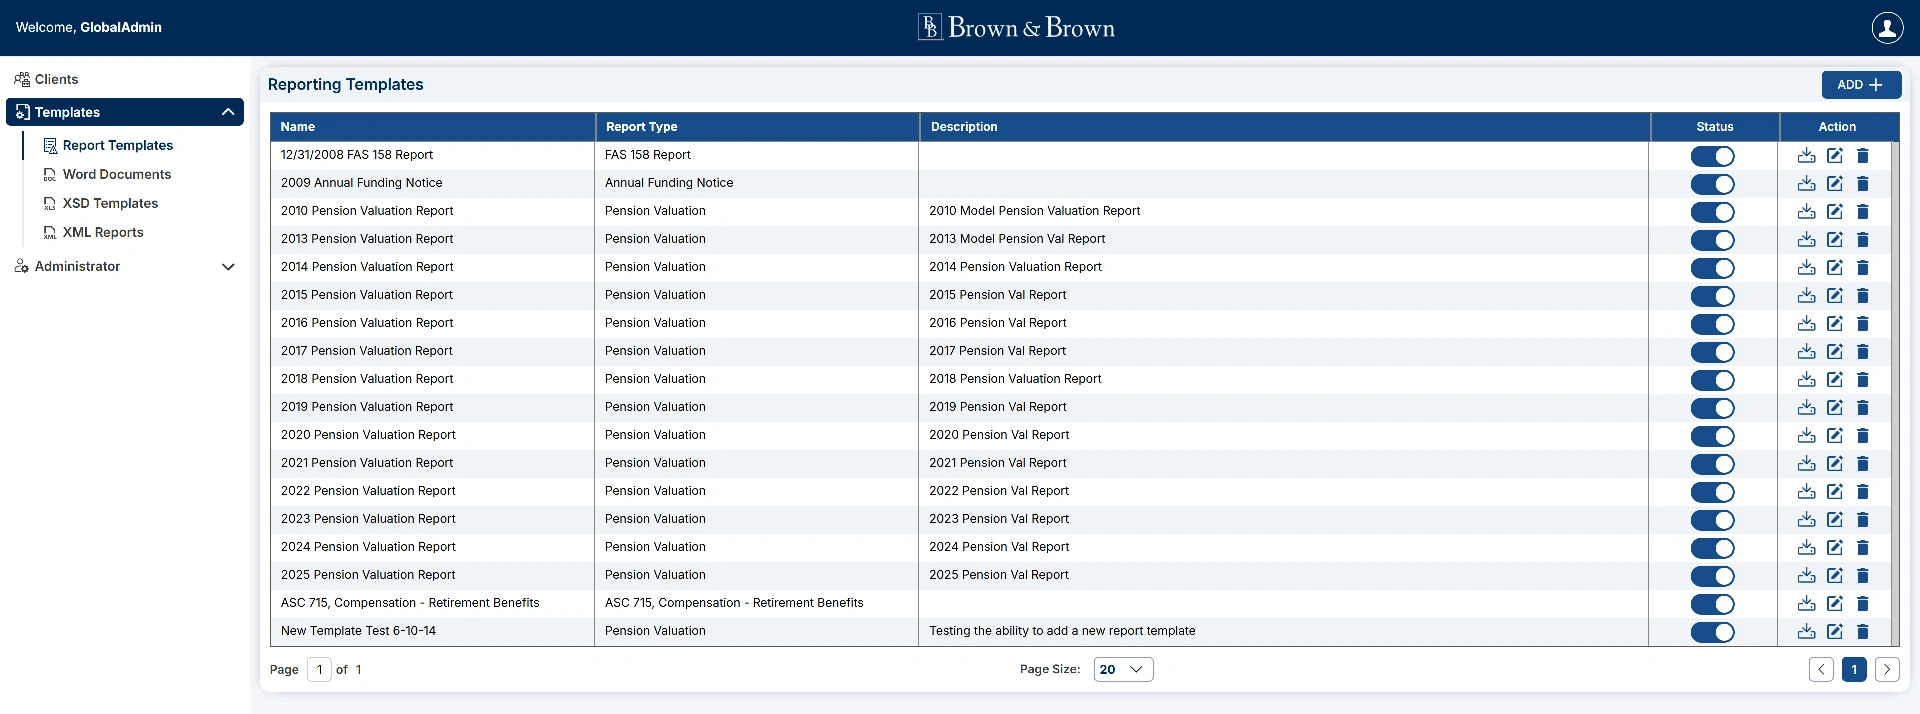1920x714 pixels.
Task: Switch off the 2025 Pension Valuation Report status
Action: pos(1712,576)
